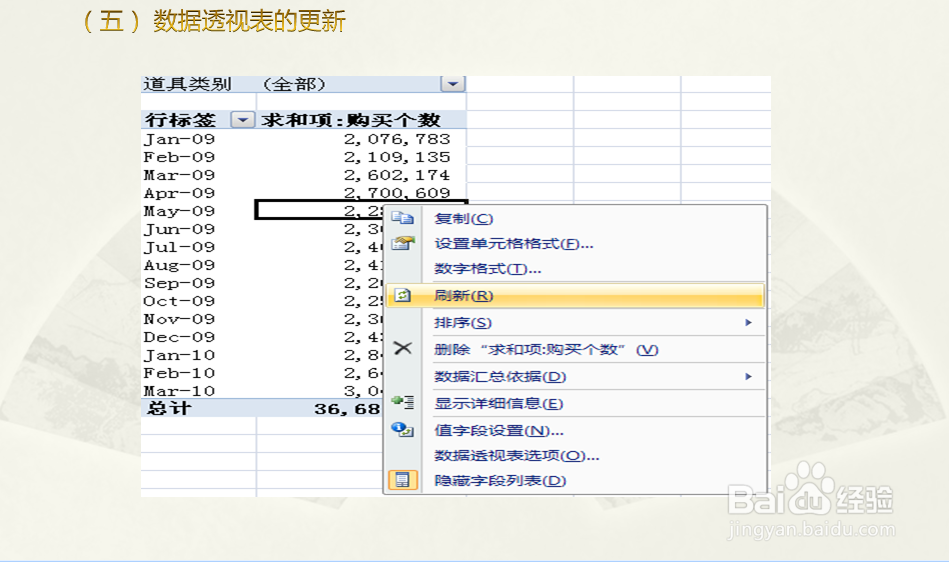Click the show details icon

click(x=402, y=402)
